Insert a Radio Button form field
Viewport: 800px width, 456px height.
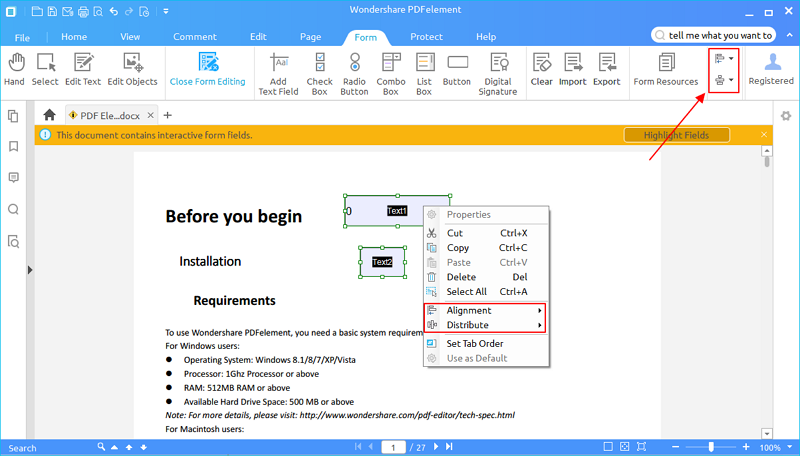[354, 74]
